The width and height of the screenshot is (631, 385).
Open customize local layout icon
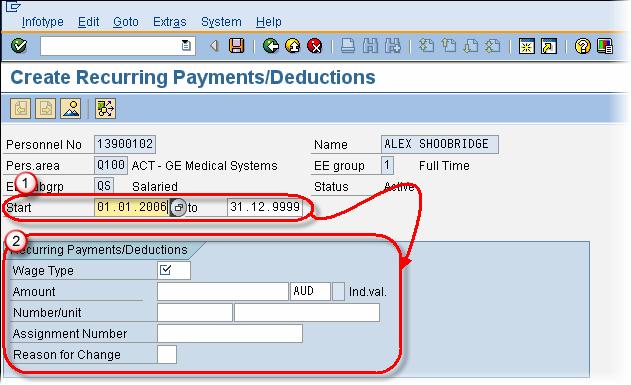pos(605,46)
